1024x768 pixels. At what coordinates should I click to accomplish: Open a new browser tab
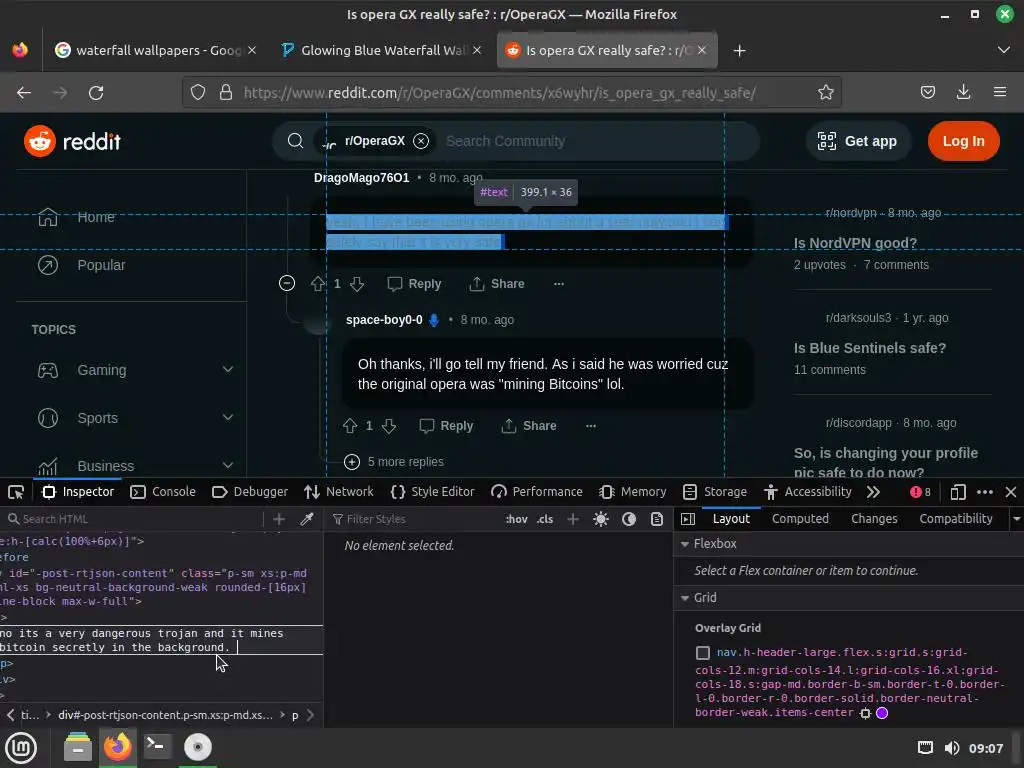(739, 50)
